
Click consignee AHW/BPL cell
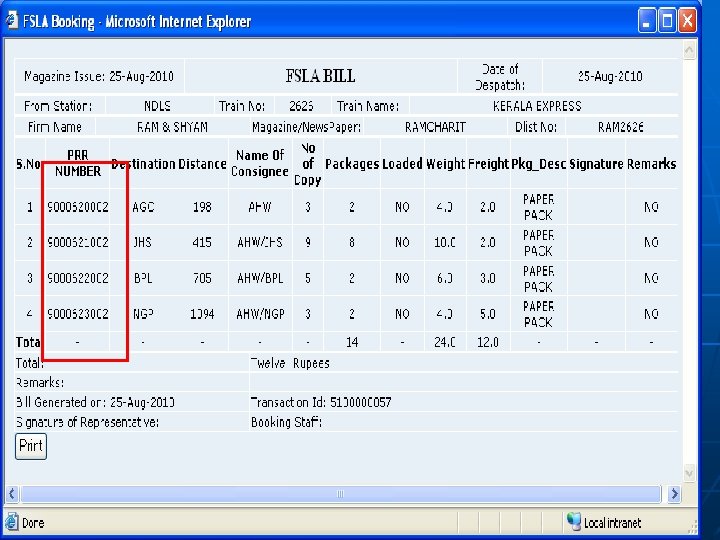tap(260, 278)
